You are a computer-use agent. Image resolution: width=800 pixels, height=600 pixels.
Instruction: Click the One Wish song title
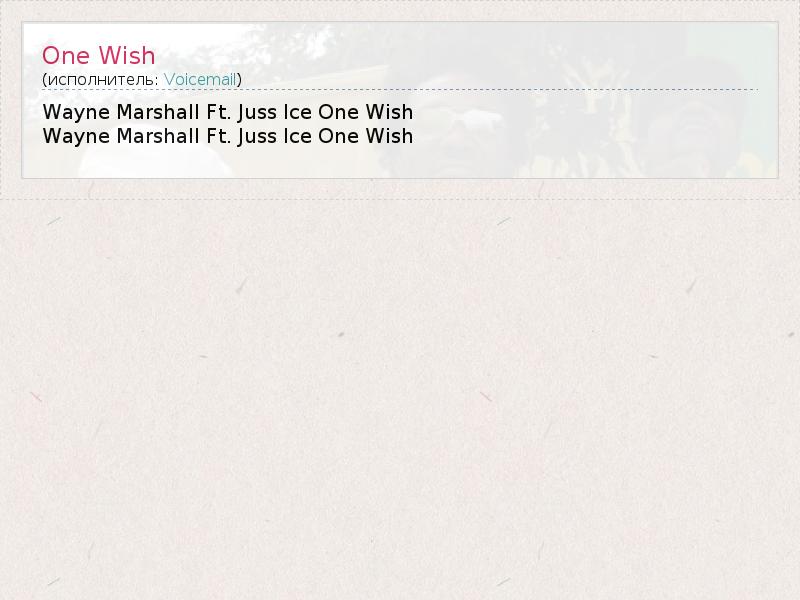[x=98, y=56]
